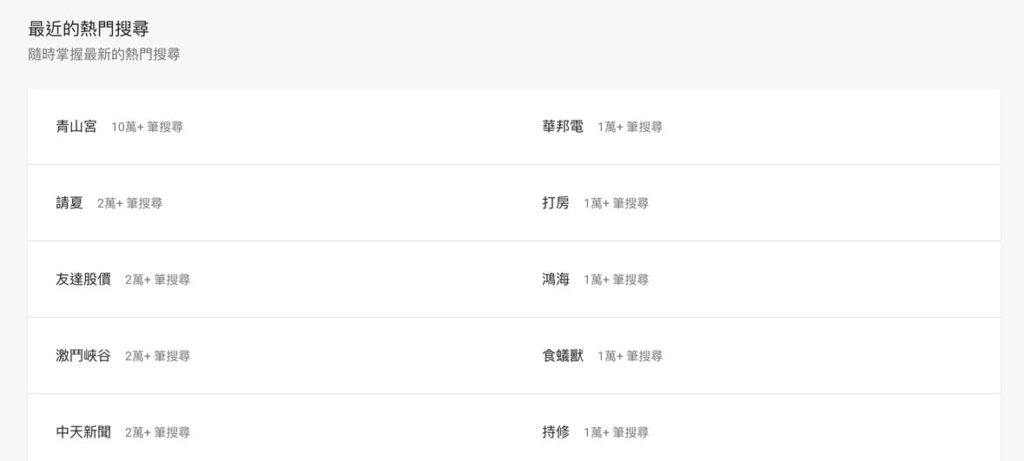Click the 最近的熱門搜尋 section heading
The height and width of the screenshot is (461, 1024).
(89, 29)
